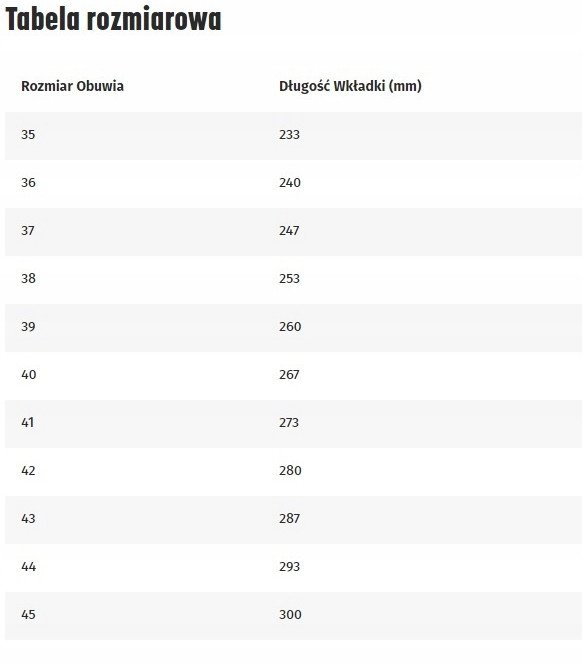The image size is (582, 665).
Task: Click the Tabela rozmiarowa heading
Action: click(113, 20)
